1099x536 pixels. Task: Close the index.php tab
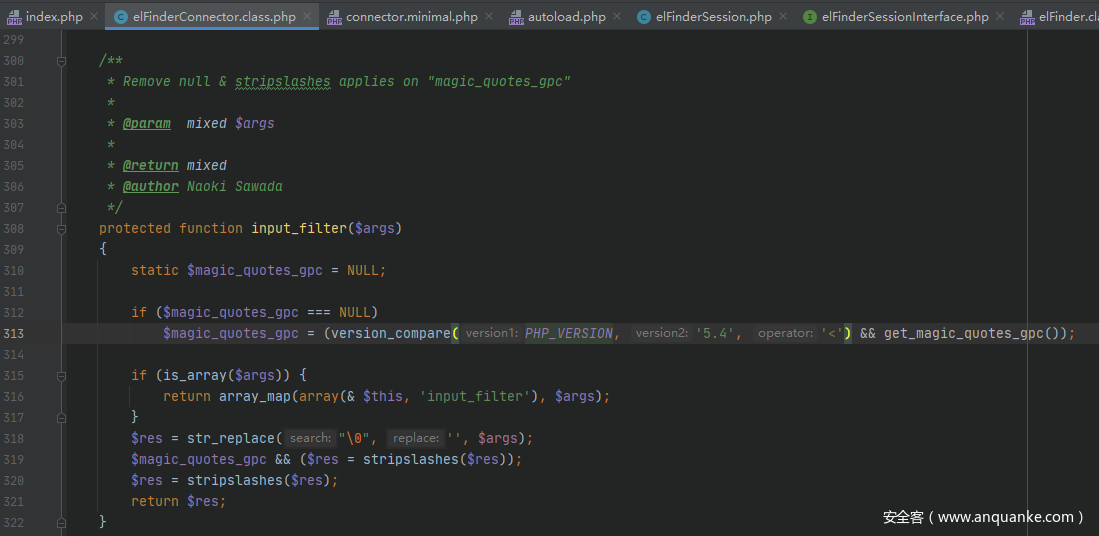click(94, 17)
